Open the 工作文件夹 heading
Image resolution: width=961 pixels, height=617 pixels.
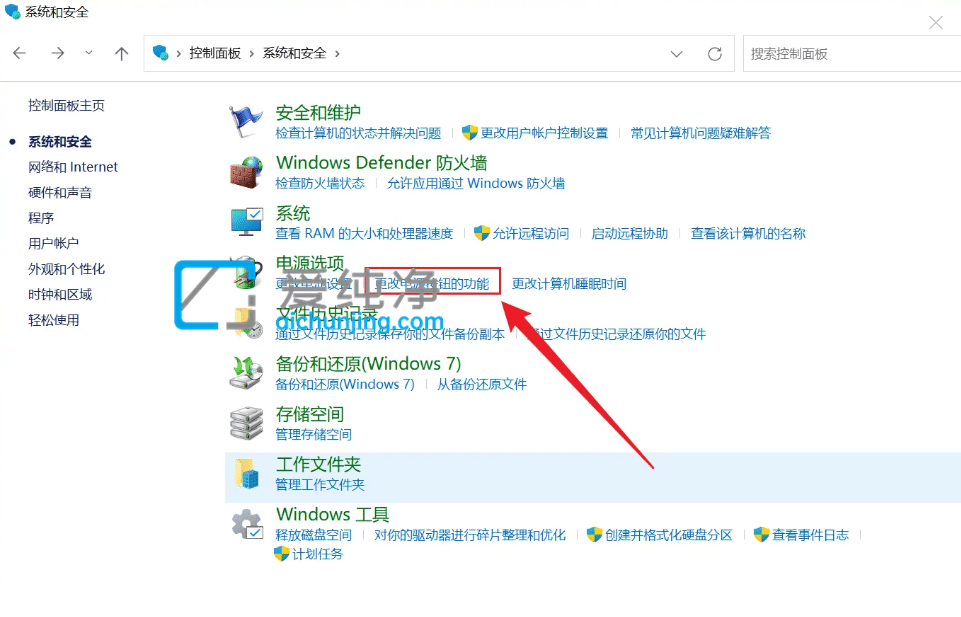click(x=318, y=464)
